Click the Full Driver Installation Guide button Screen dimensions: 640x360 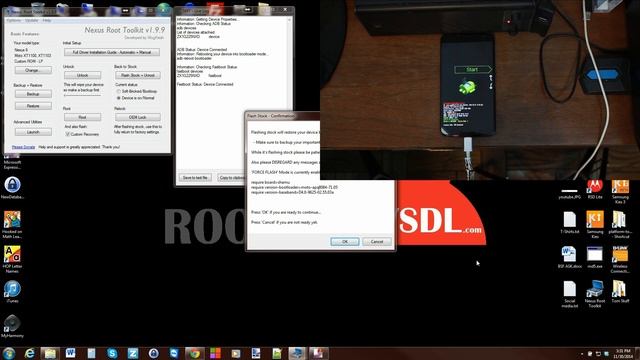[x=111, y=52]
